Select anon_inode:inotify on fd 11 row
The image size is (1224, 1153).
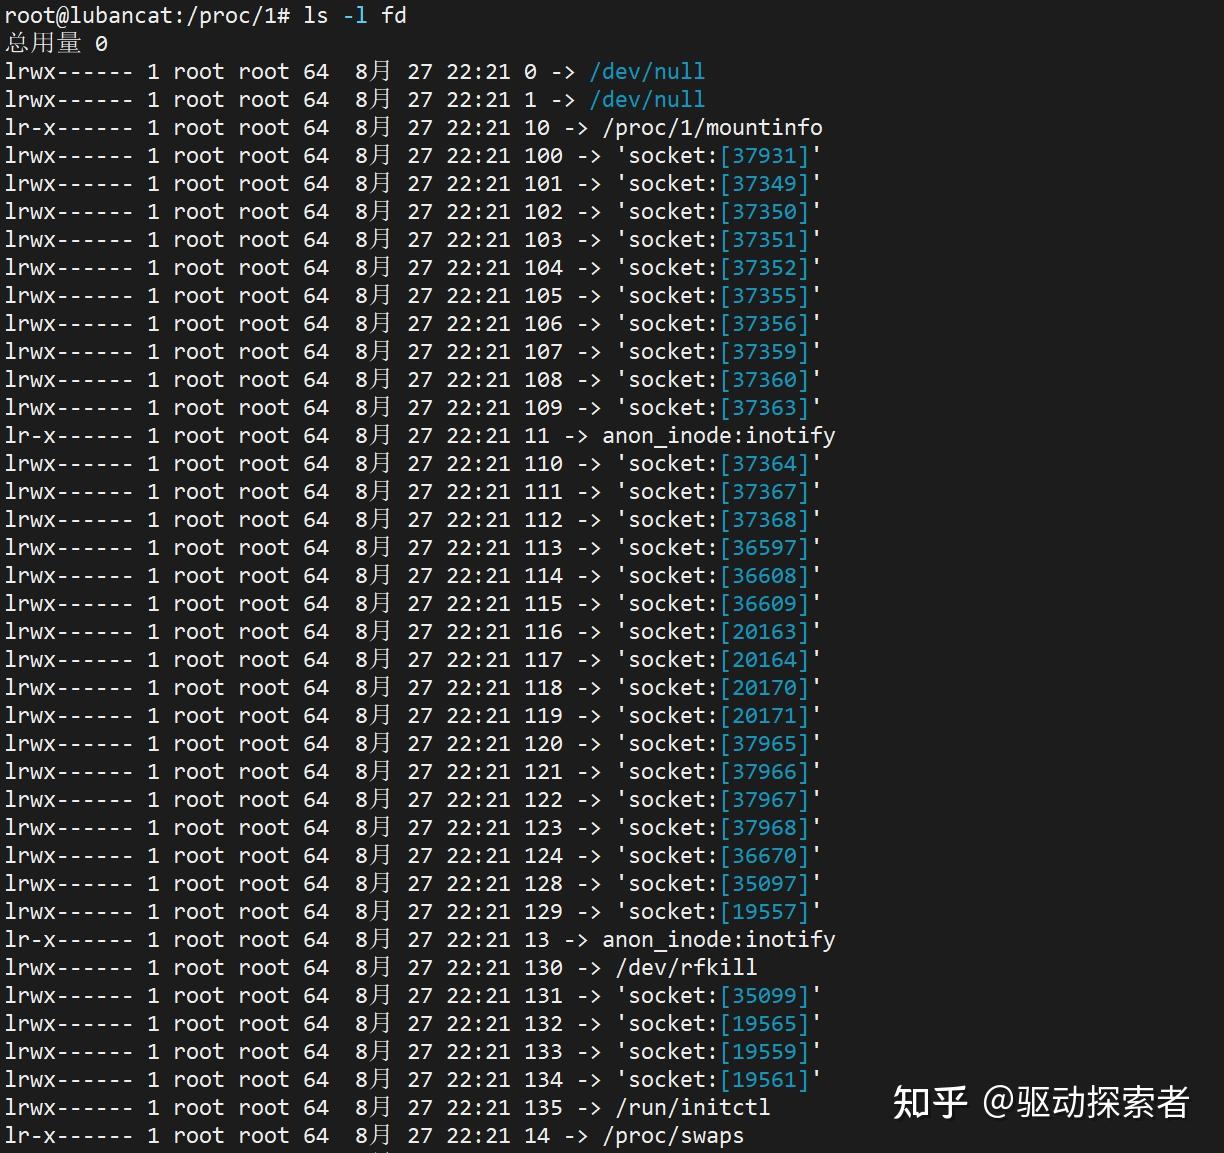point(719,435)
